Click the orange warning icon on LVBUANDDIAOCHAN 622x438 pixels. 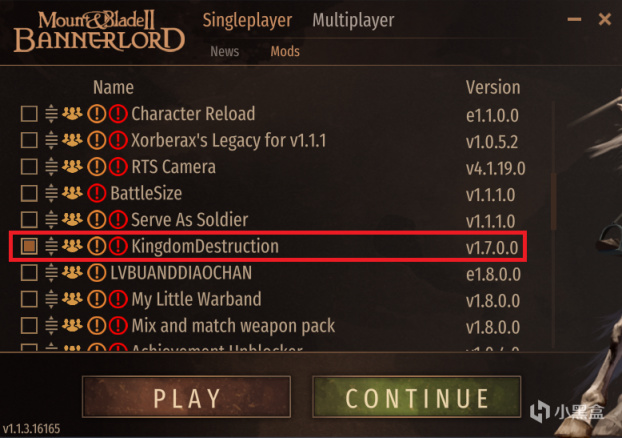97,273
